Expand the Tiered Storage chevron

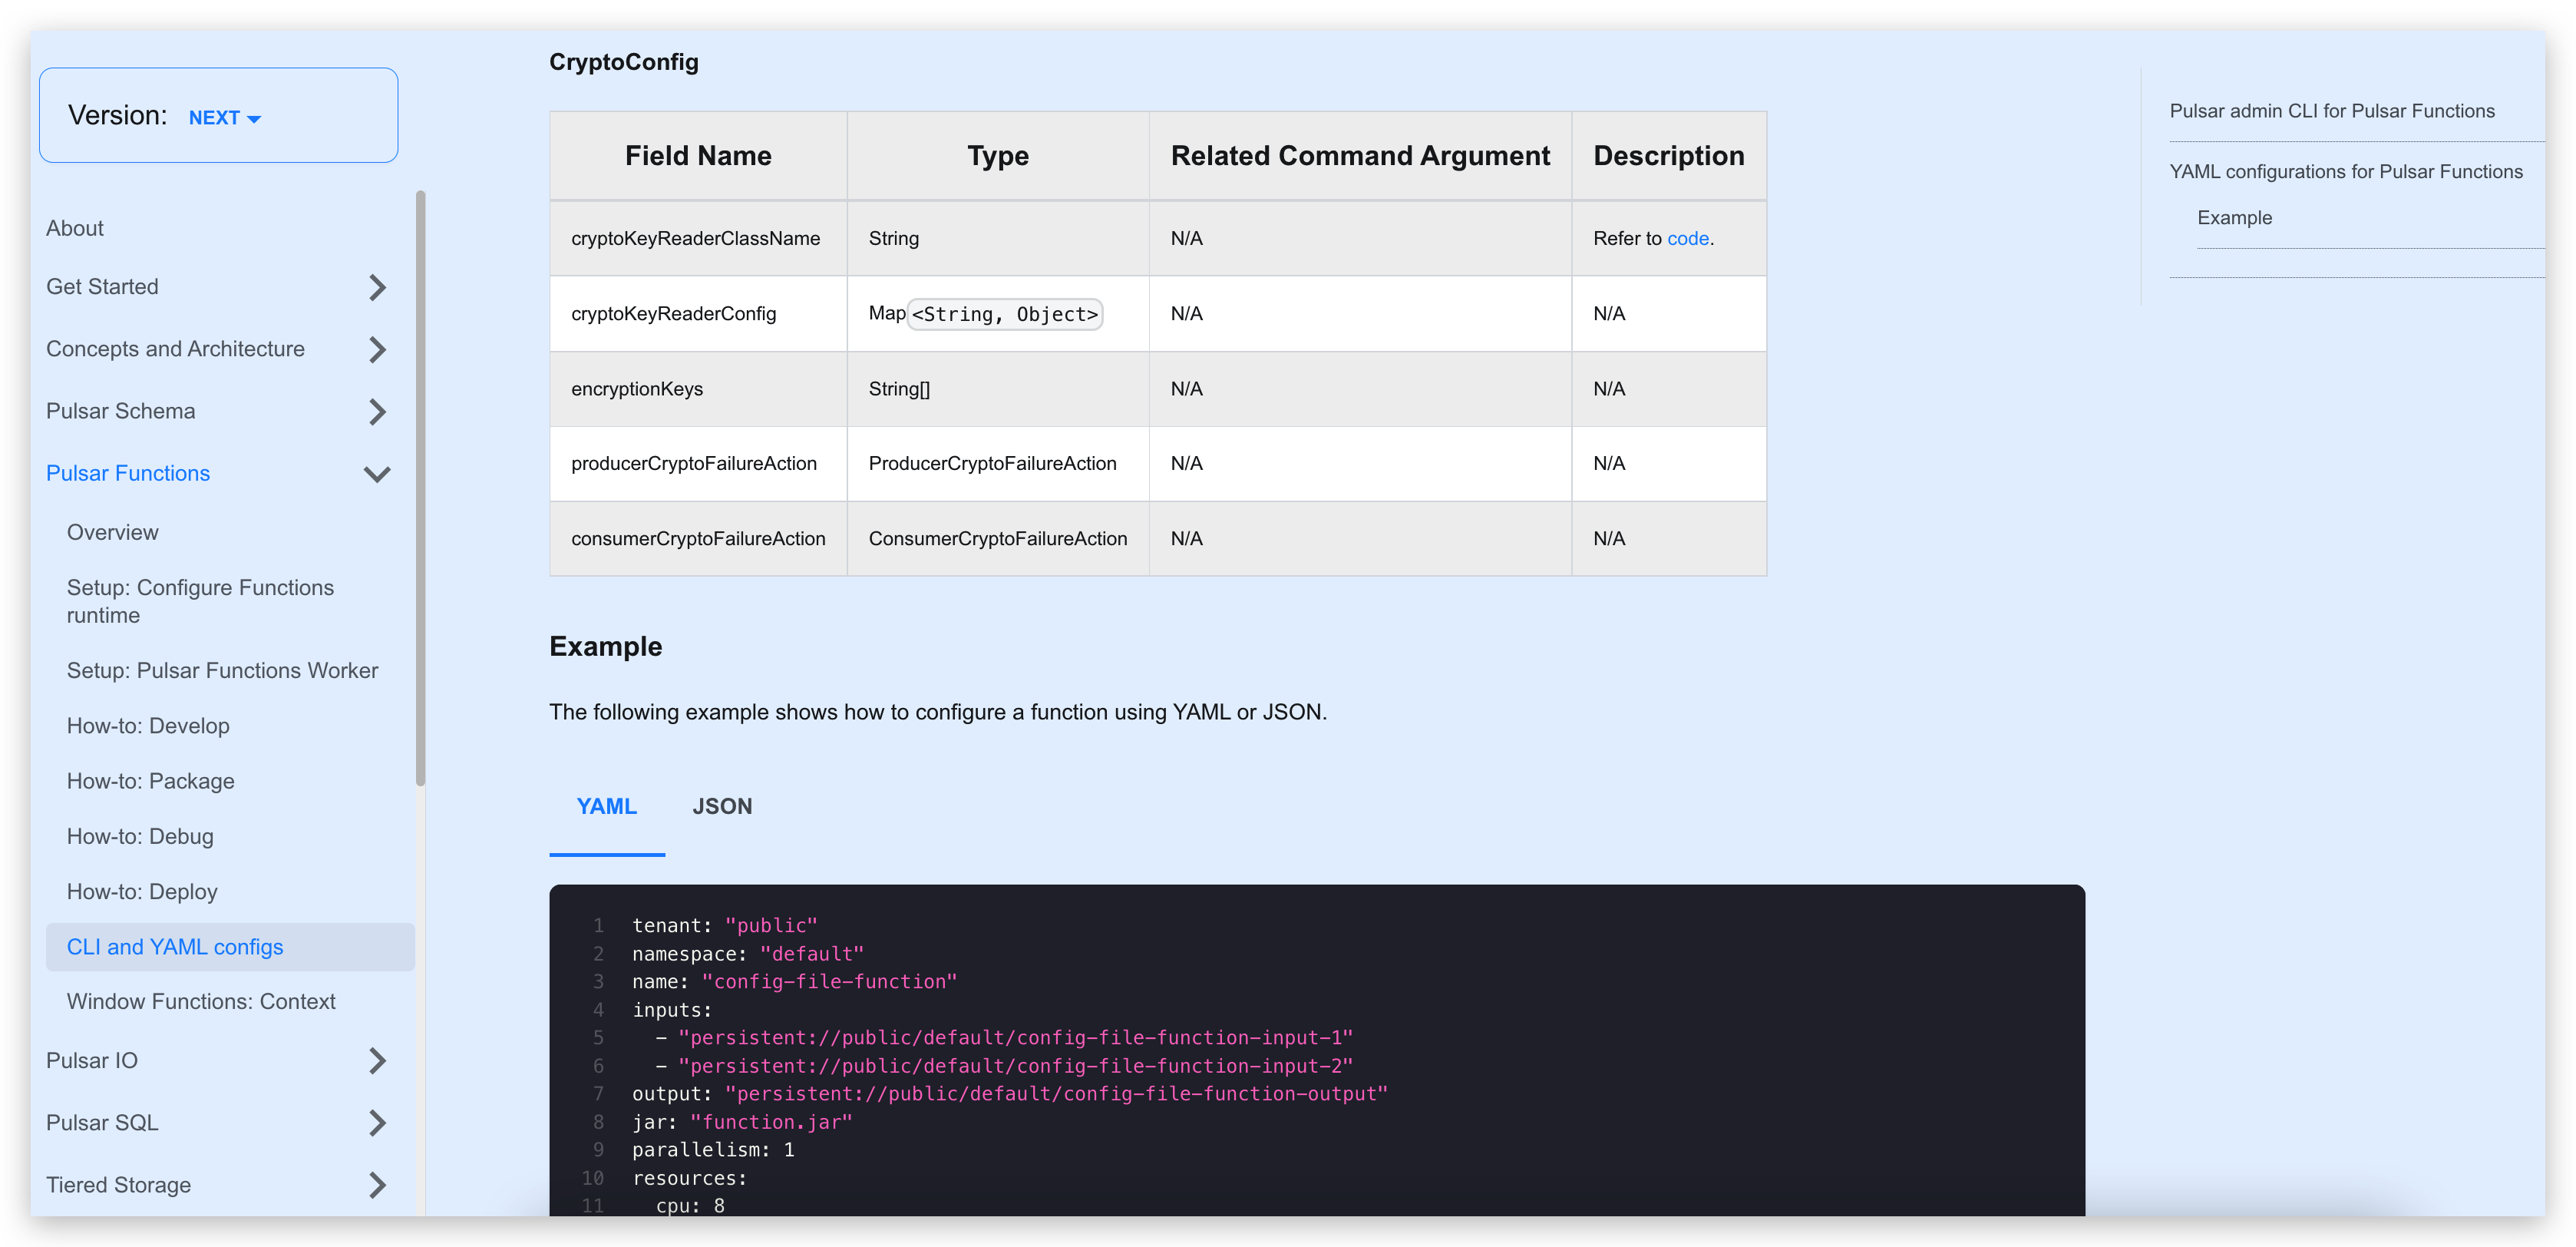pyautogui.click(x=377, y=1185)
